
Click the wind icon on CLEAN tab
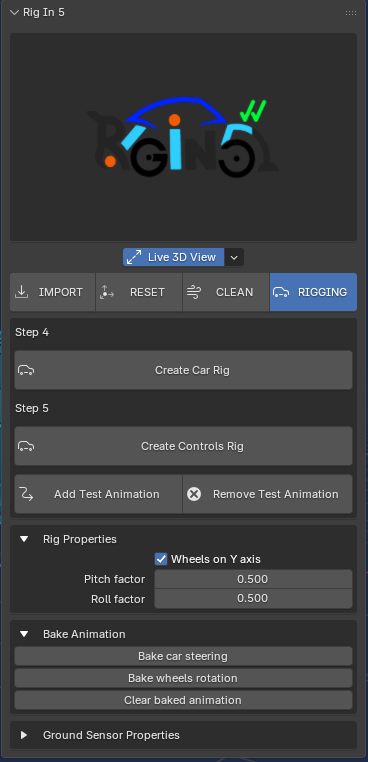coord(193,292)
